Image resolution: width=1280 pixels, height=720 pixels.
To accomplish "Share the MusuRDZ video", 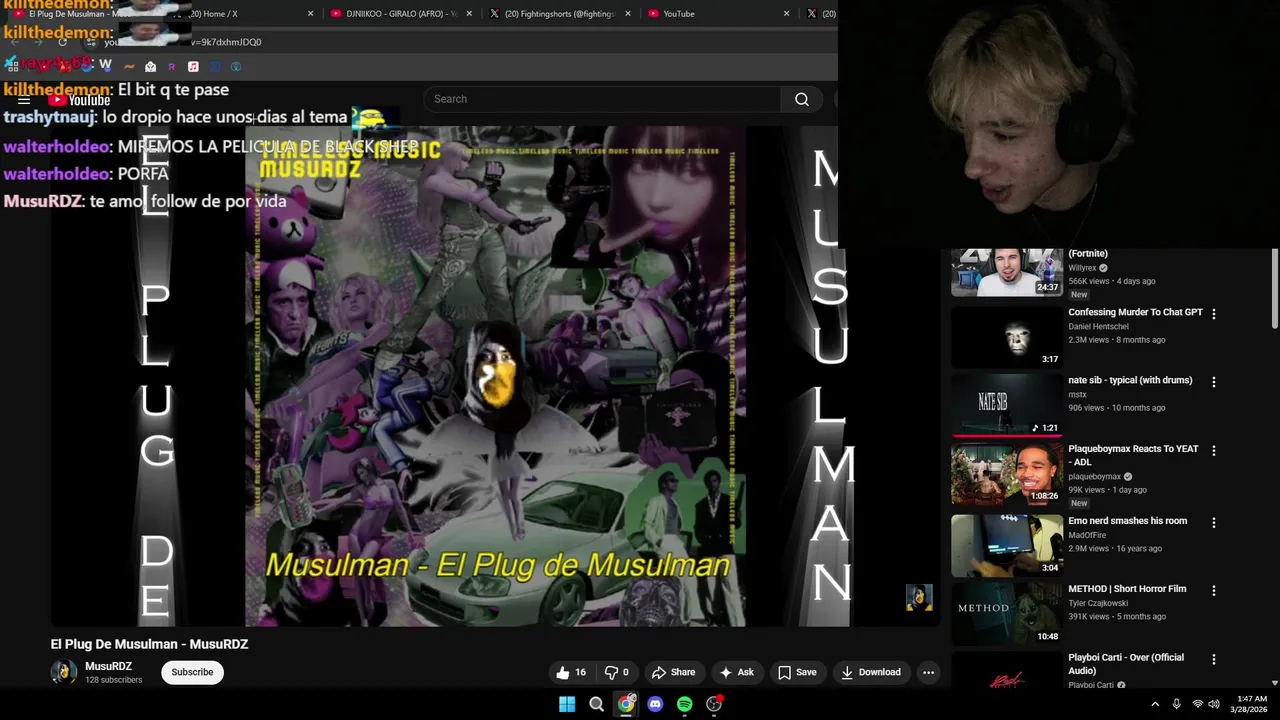I will [673, 672].
